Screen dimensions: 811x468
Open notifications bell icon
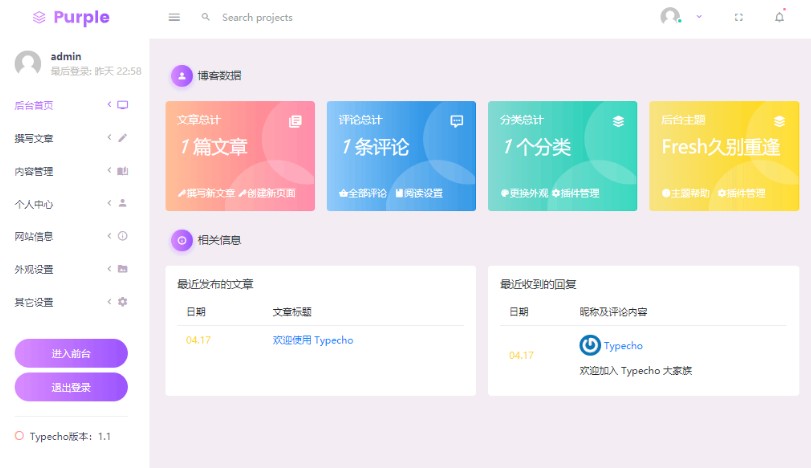pyautogui.click(x=779, y=17)
